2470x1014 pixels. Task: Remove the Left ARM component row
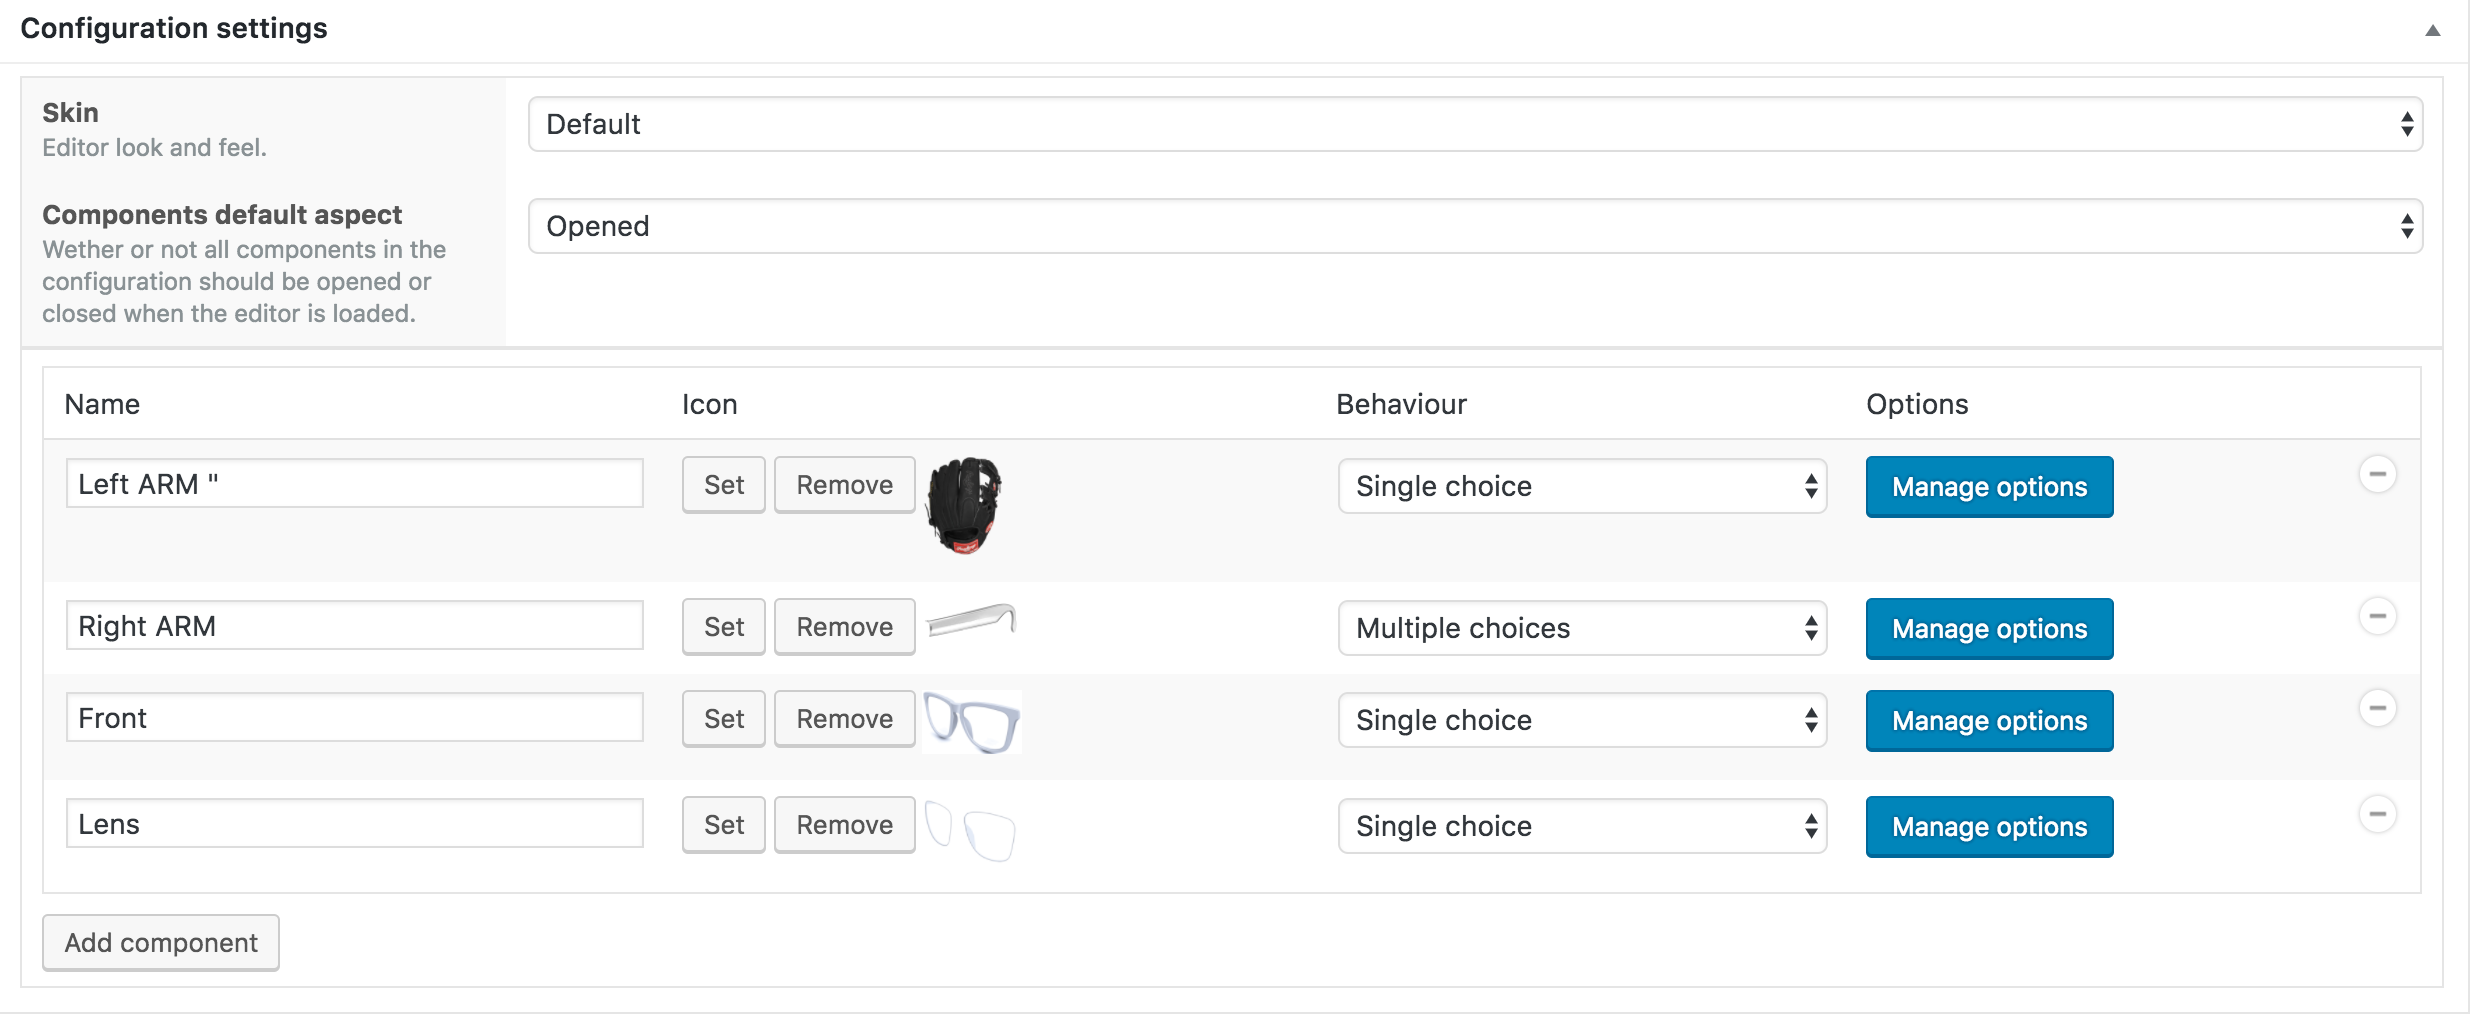[x=2377, y=474]
